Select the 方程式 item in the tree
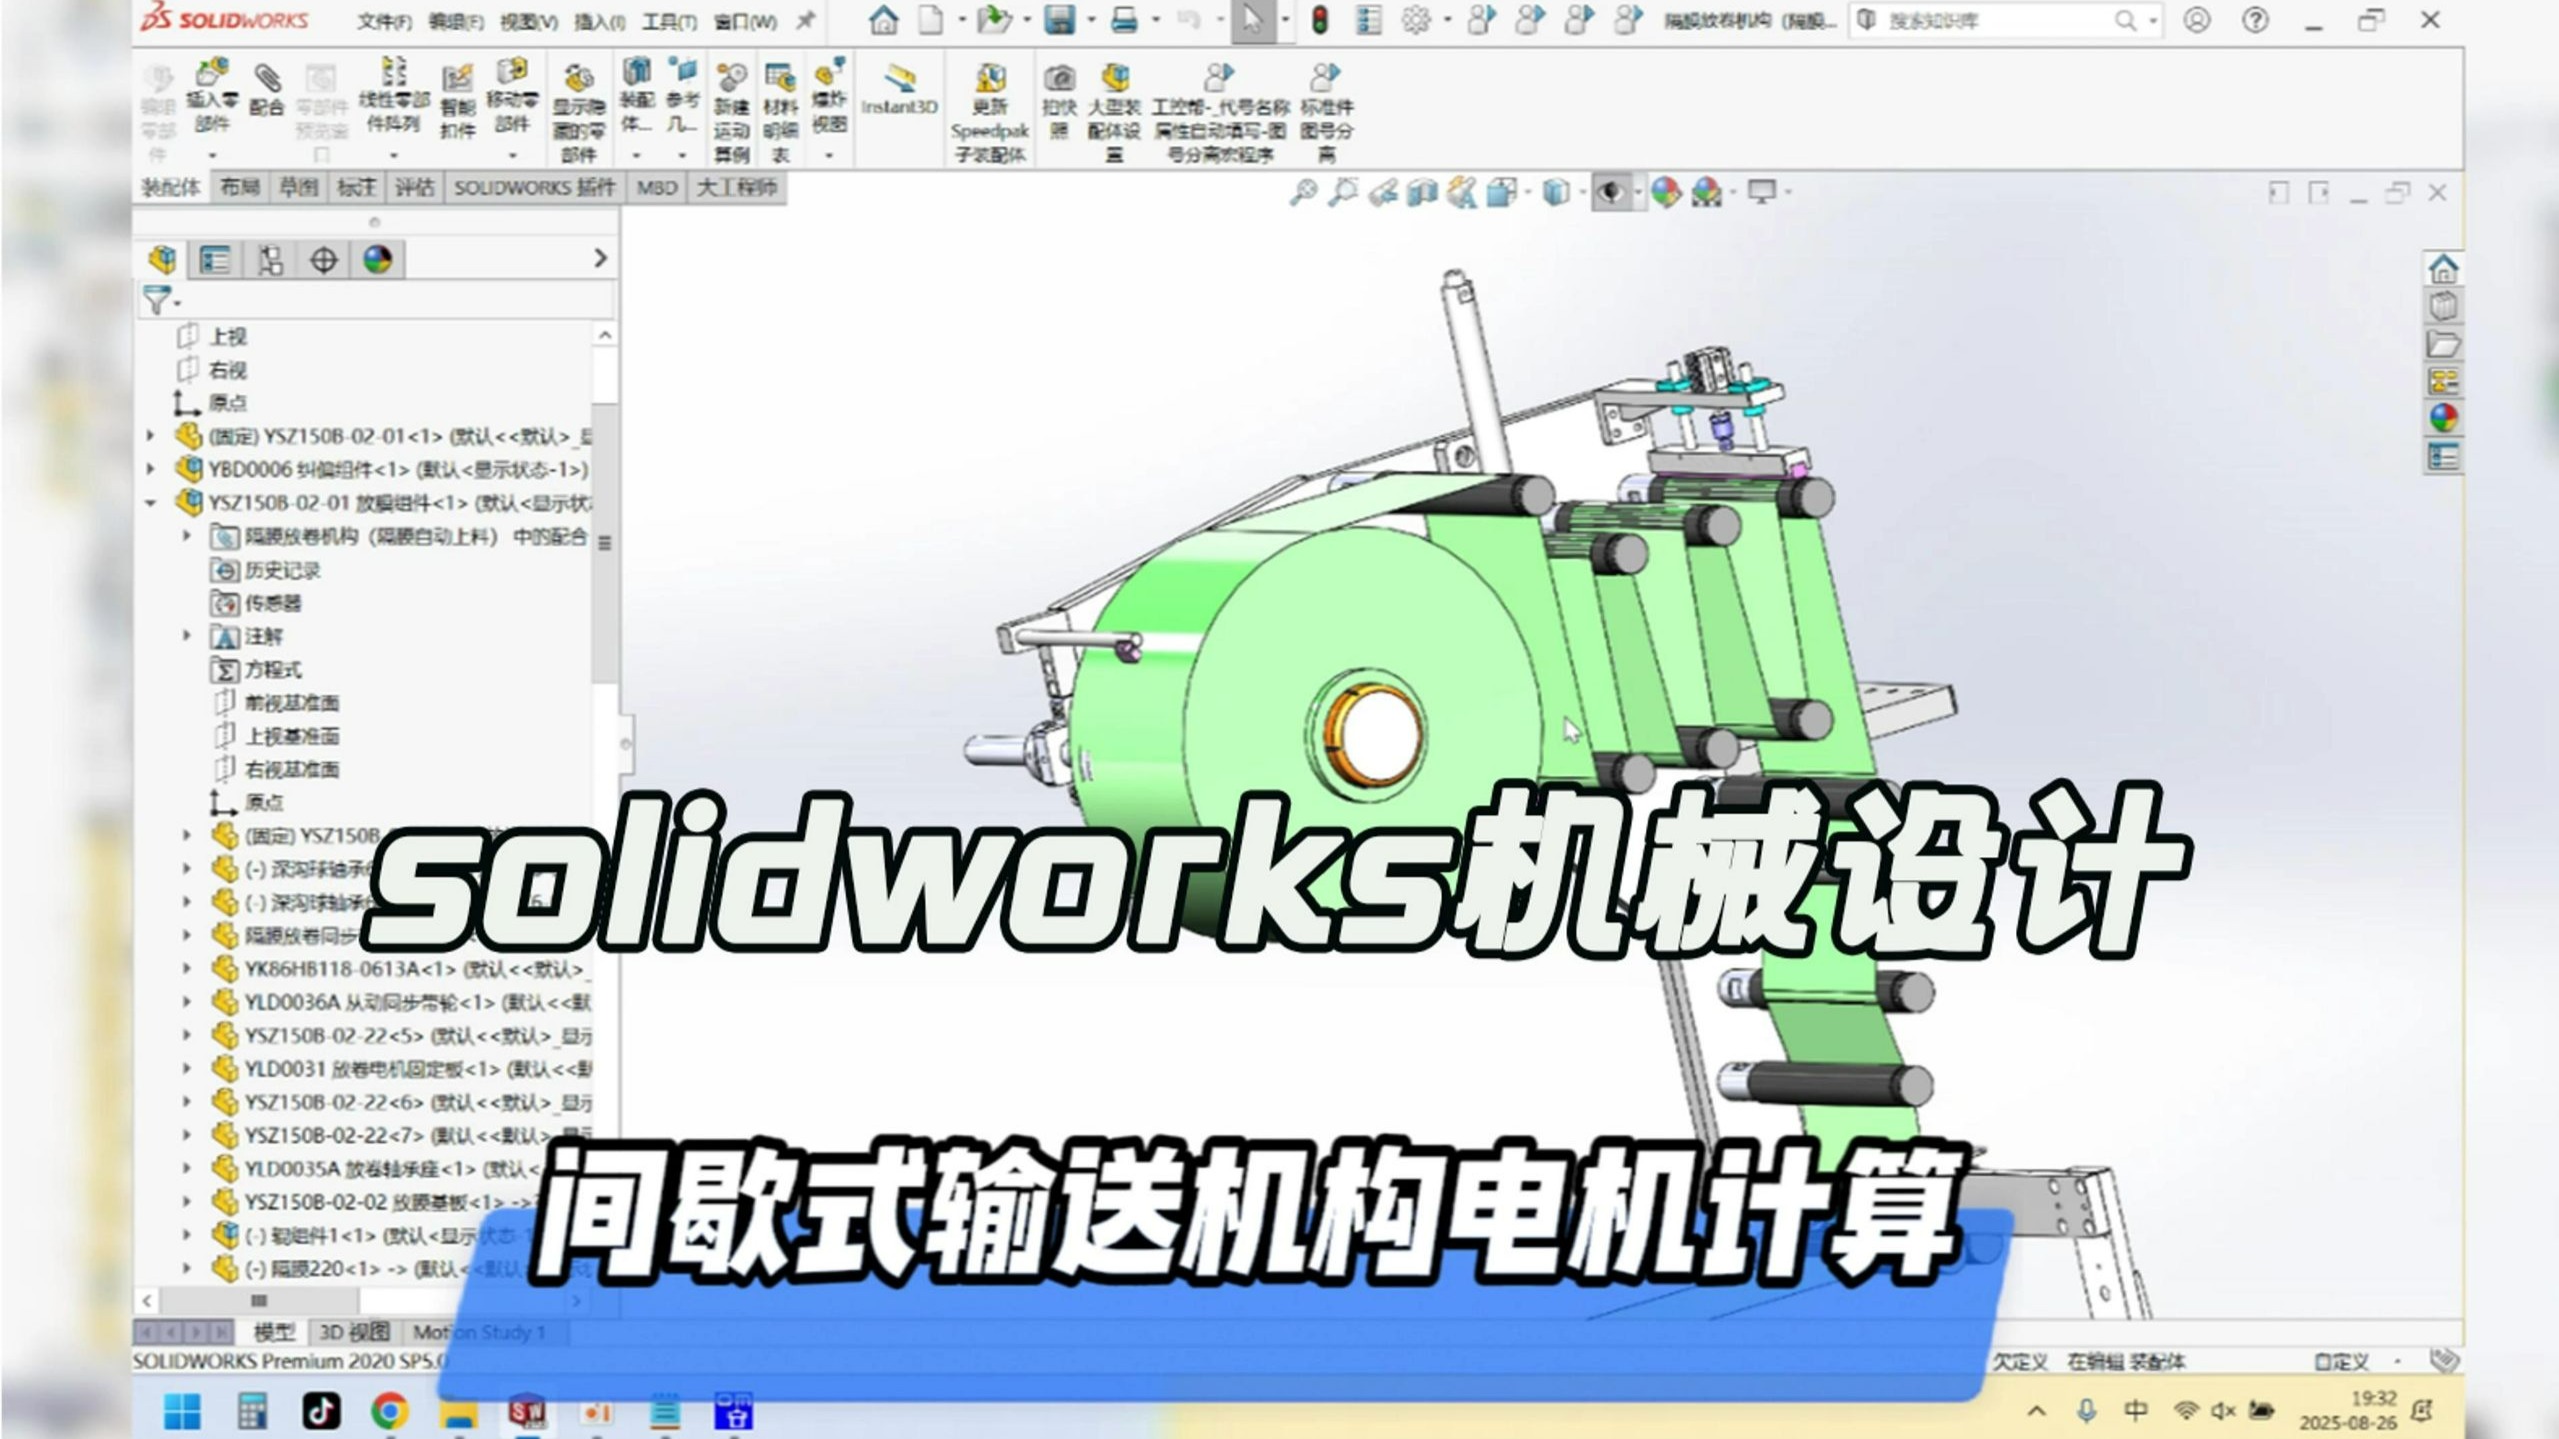2559x1439 pixels. (x=256, y=670)
